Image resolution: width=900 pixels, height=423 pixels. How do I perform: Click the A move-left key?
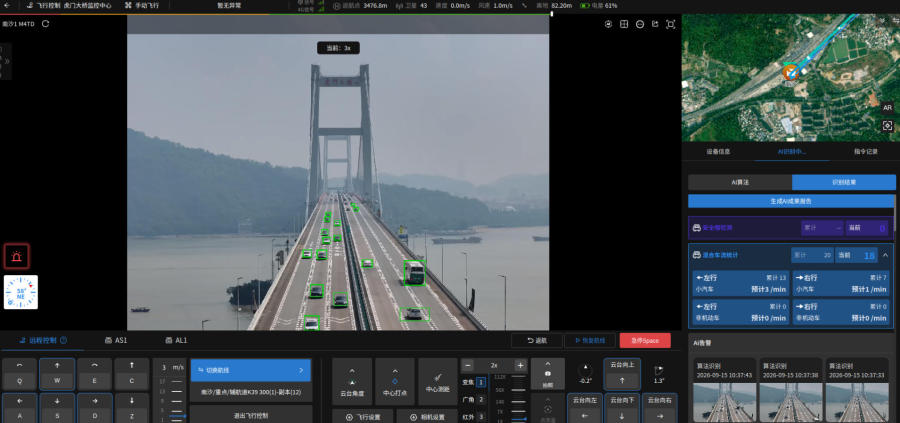[20, 408]
